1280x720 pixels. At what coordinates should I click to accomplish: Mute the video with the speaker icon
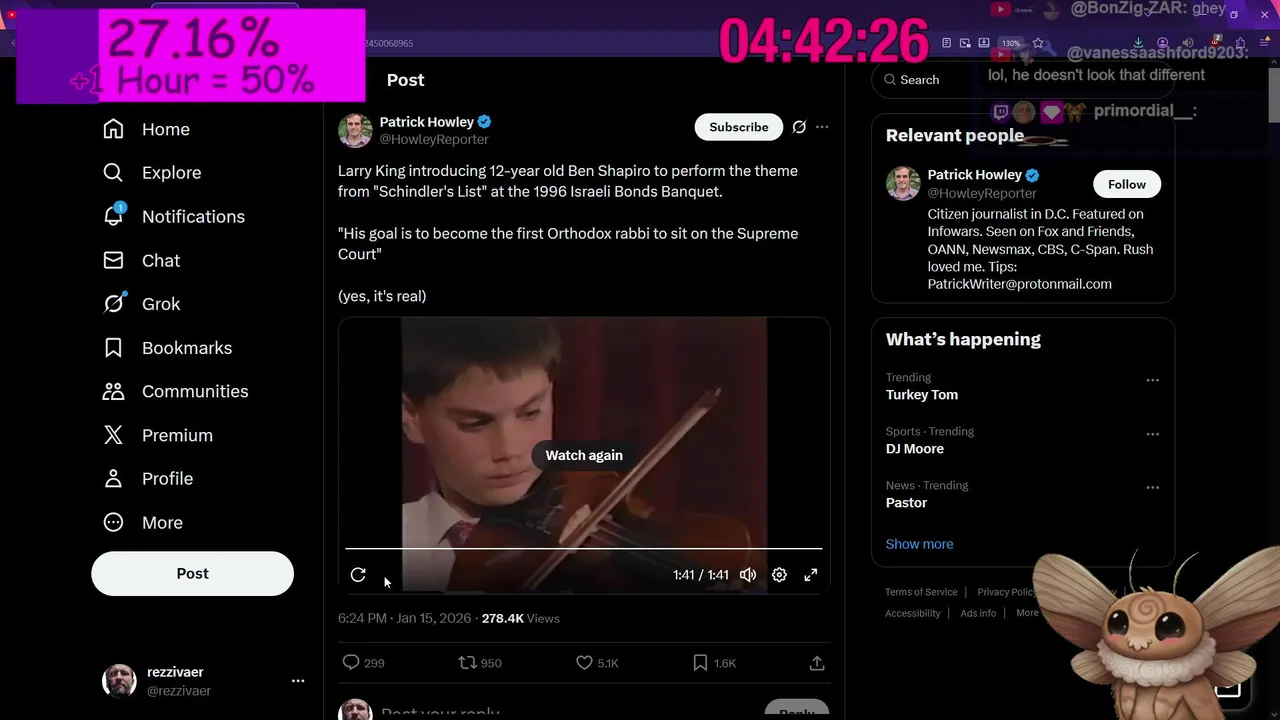click(748, 575)
